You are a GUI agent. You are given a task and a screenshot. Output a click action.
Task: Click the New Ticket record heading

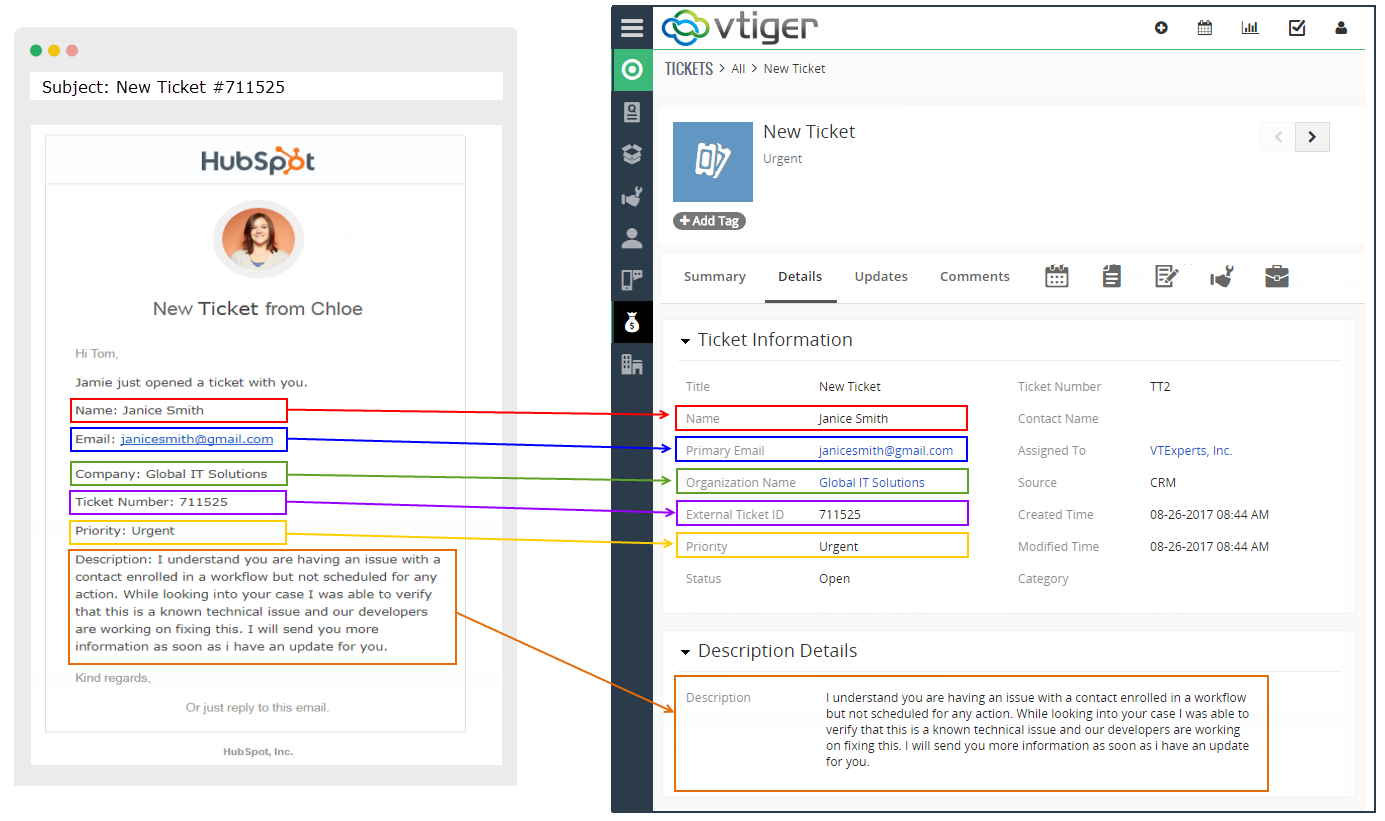click(809, 132)
